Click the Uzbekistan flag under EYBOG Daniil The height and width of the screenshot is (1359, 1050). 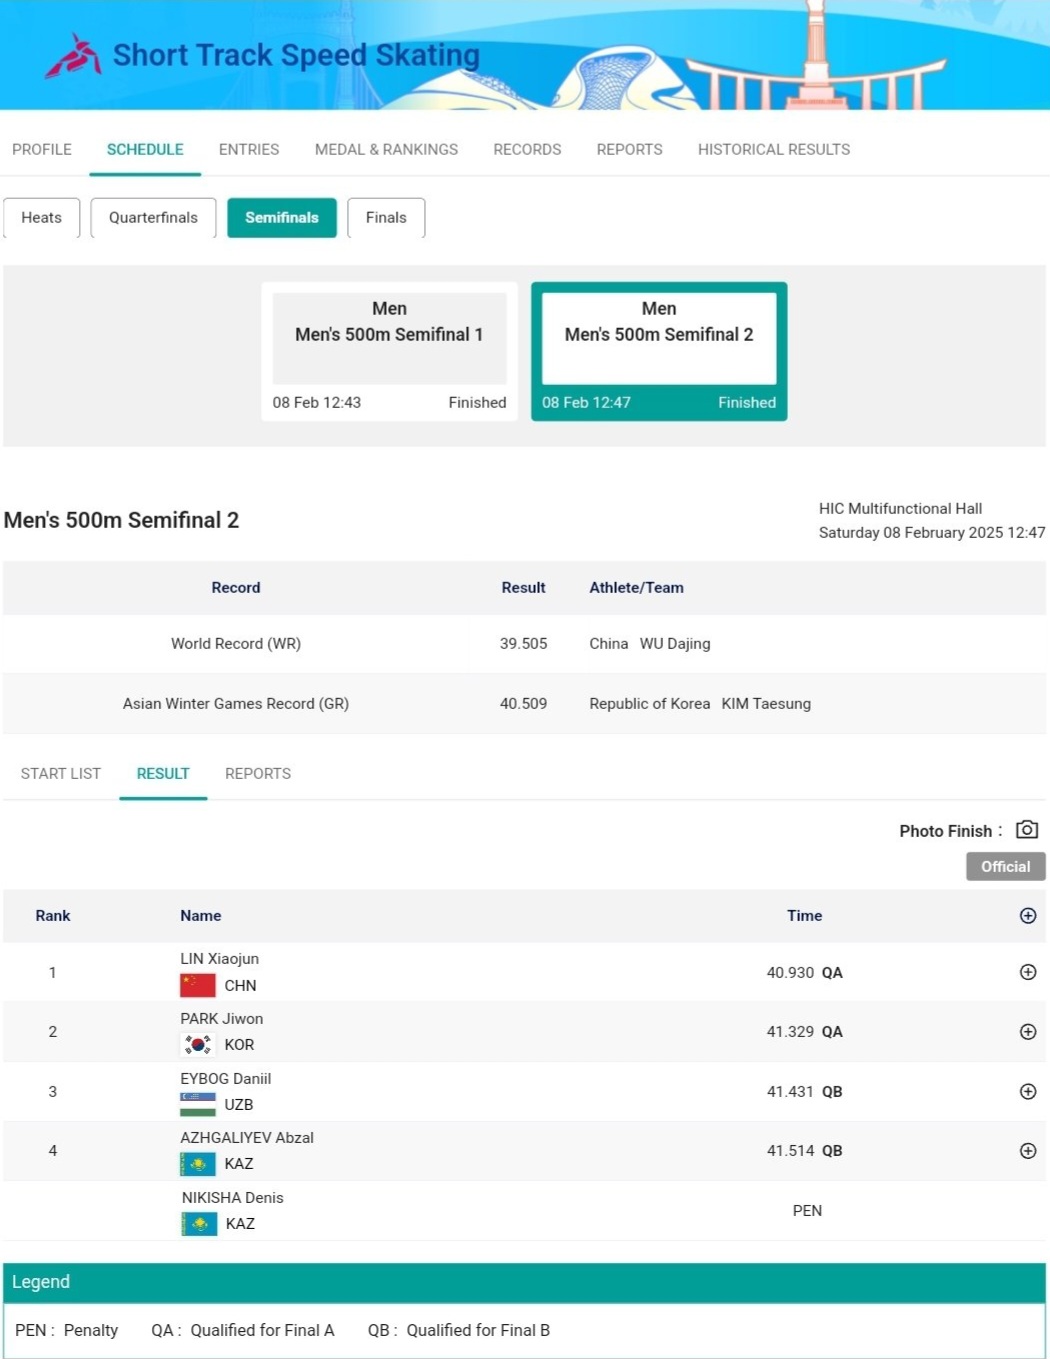198,1104
